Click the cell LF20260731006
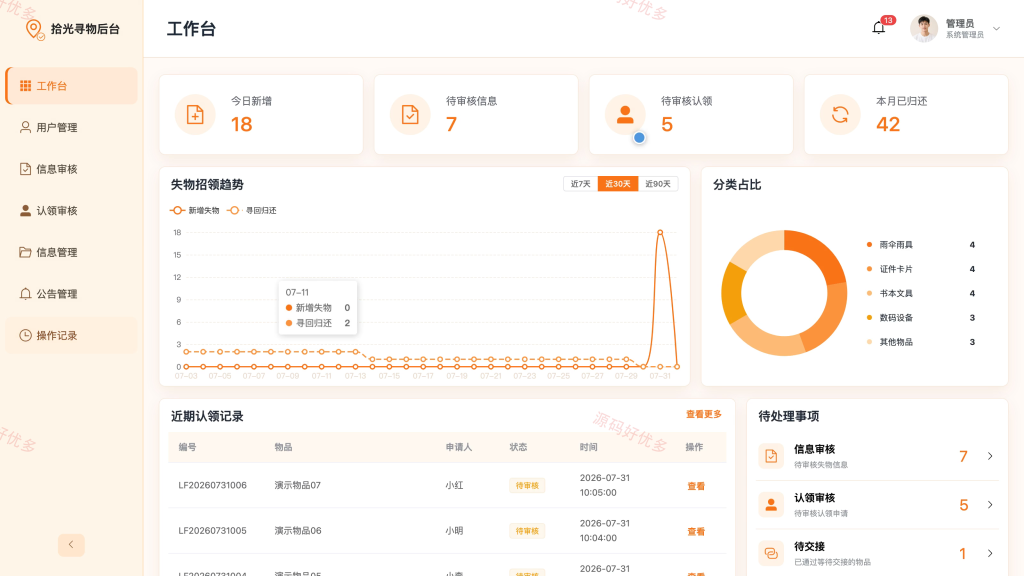The width and height of the screenshot is (1024, 576). [212, 485]
